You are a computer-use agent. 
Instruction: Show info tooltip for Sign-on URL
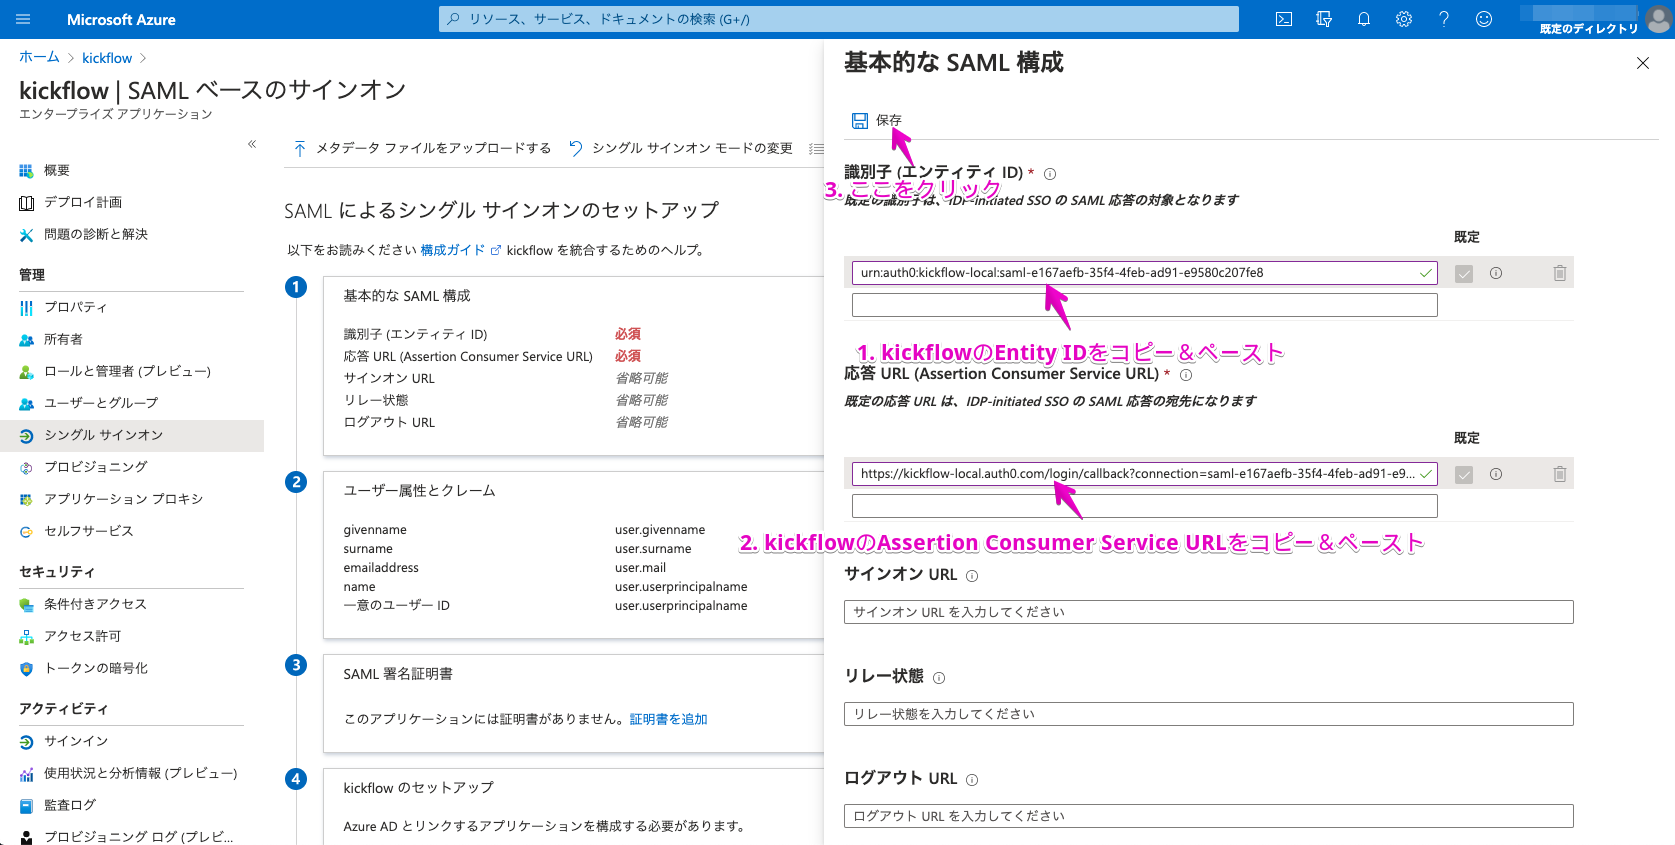point(972,576)
